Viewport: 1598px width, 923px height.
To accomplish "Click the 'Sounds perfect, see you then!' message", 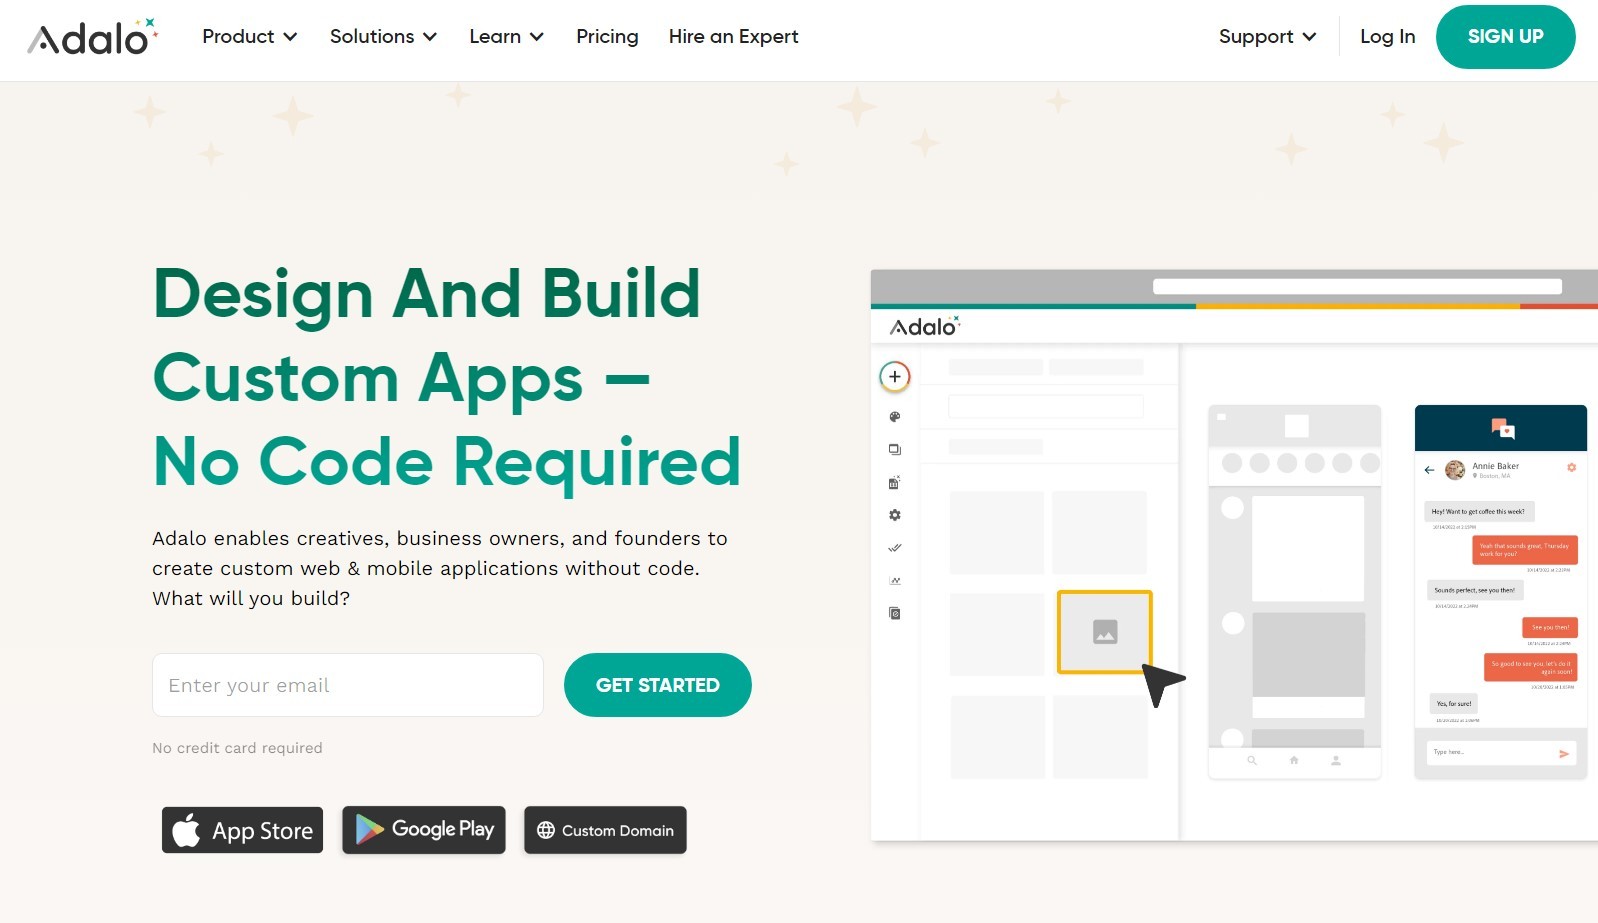I will pyautogui.click(x=1475, y=590).
